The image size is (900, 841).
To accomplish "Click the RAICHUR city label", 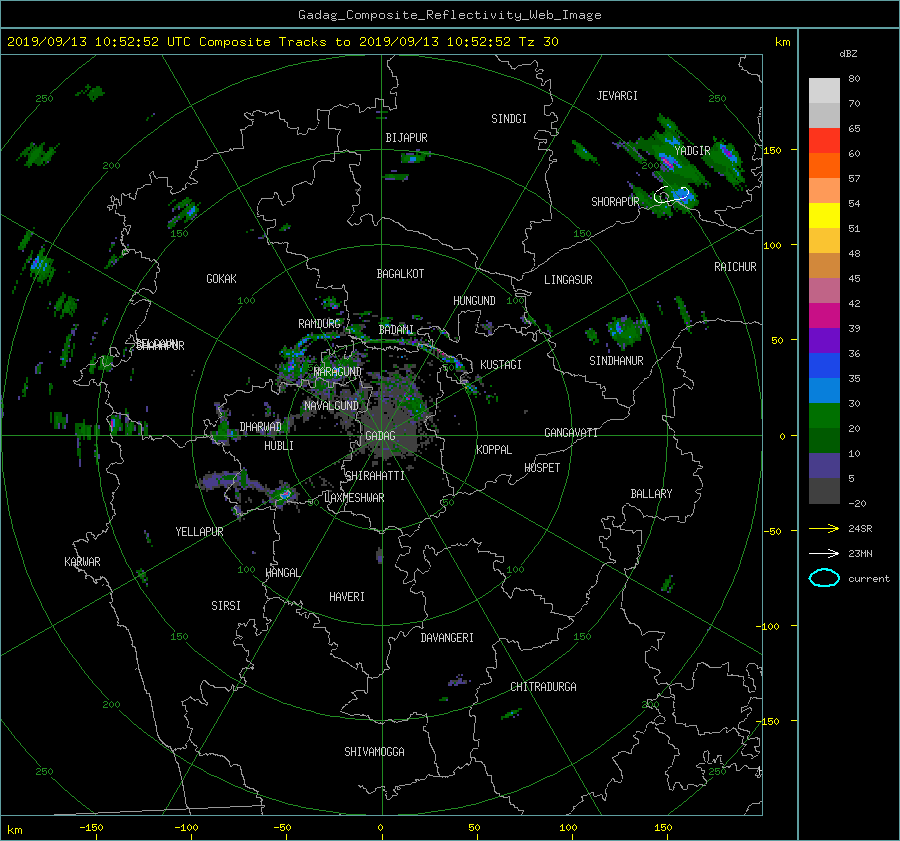I will point(735,267).
